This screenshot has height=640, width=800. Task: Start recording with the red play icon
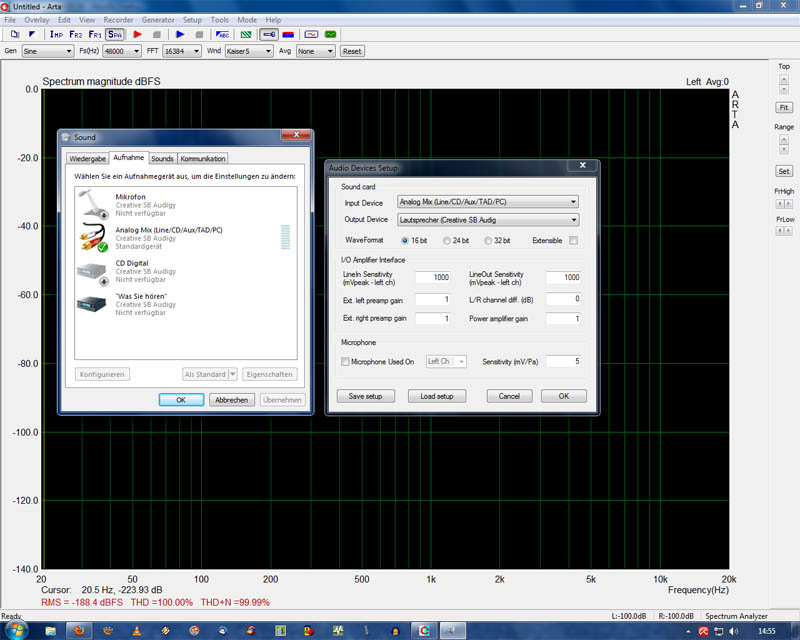pyautogui.click(x=137, y=34)
